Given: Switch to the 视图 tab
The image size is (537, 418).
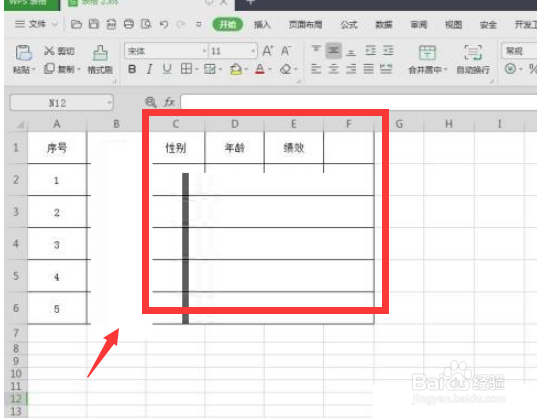Looking at the screenshot, I should tap(453, 24).
